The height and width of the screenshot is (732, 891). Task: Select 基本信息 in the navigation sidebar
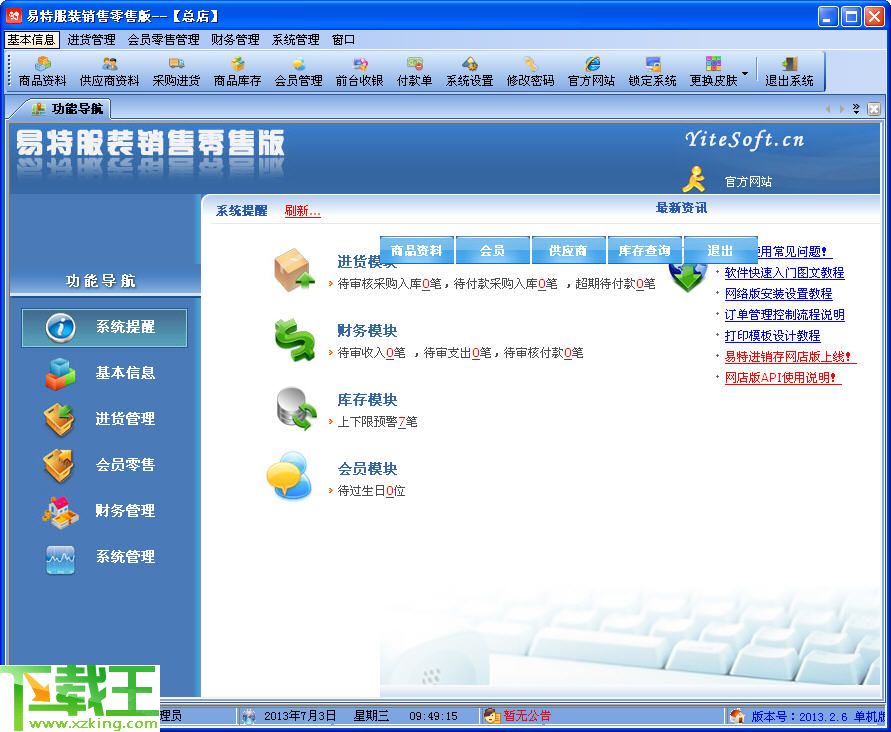[100, 373]
